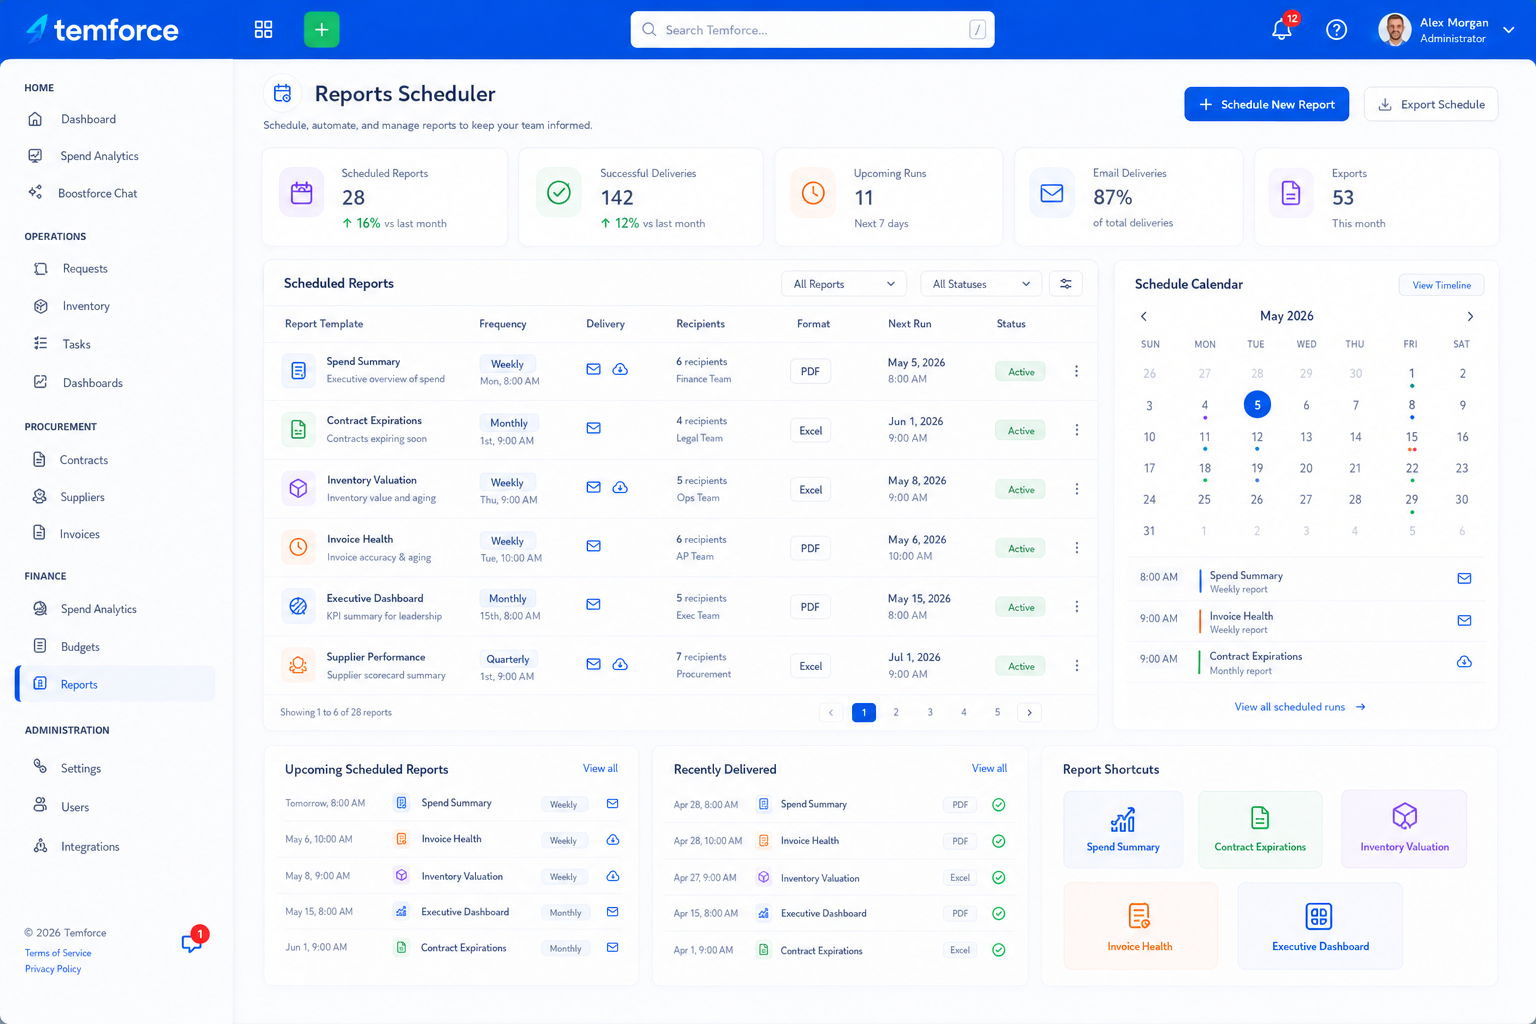Open row menu for Invoice Health

(x=1076, y=548)
